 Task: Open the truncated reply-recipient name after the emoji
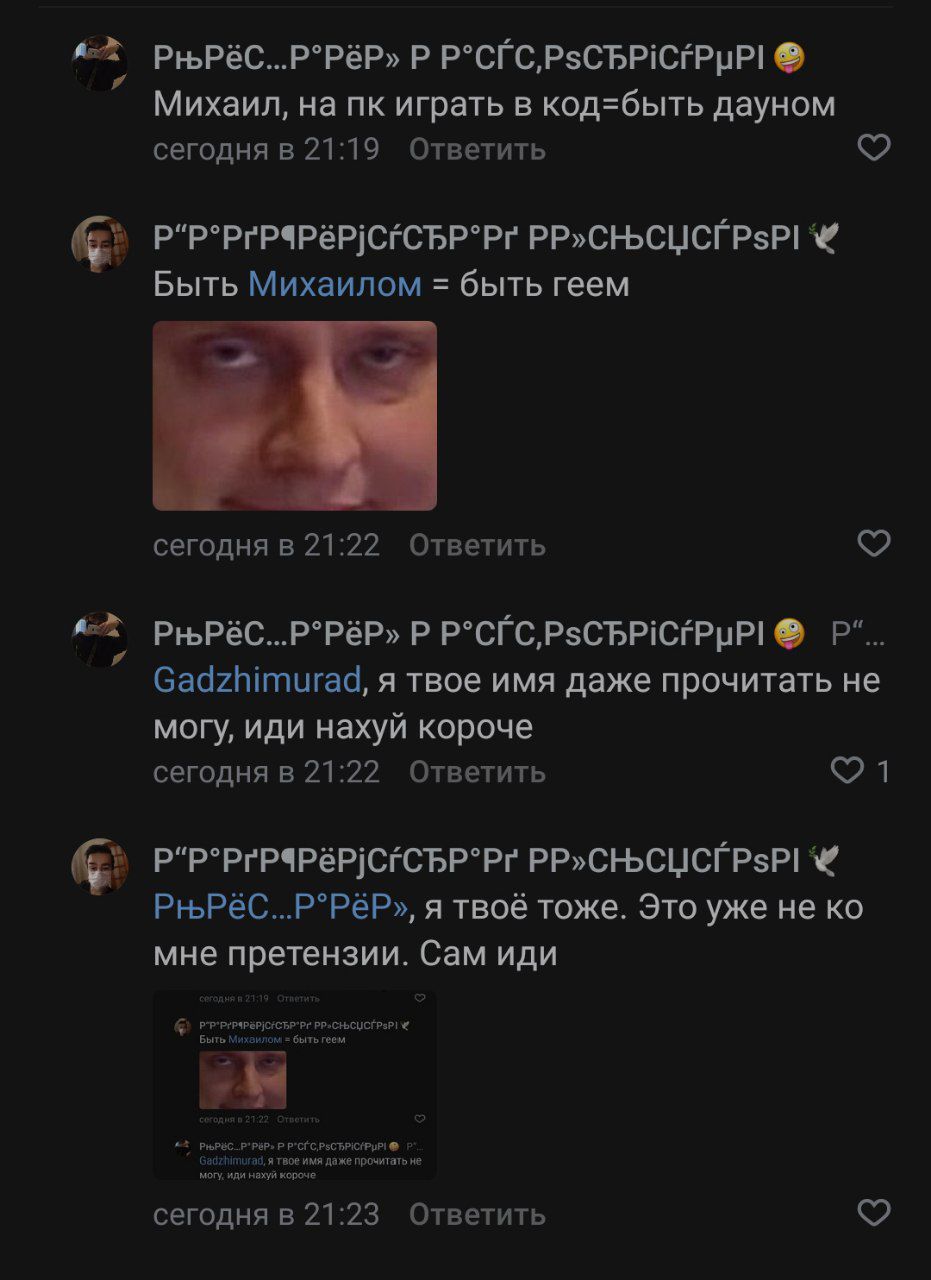[x=858, y=633]
